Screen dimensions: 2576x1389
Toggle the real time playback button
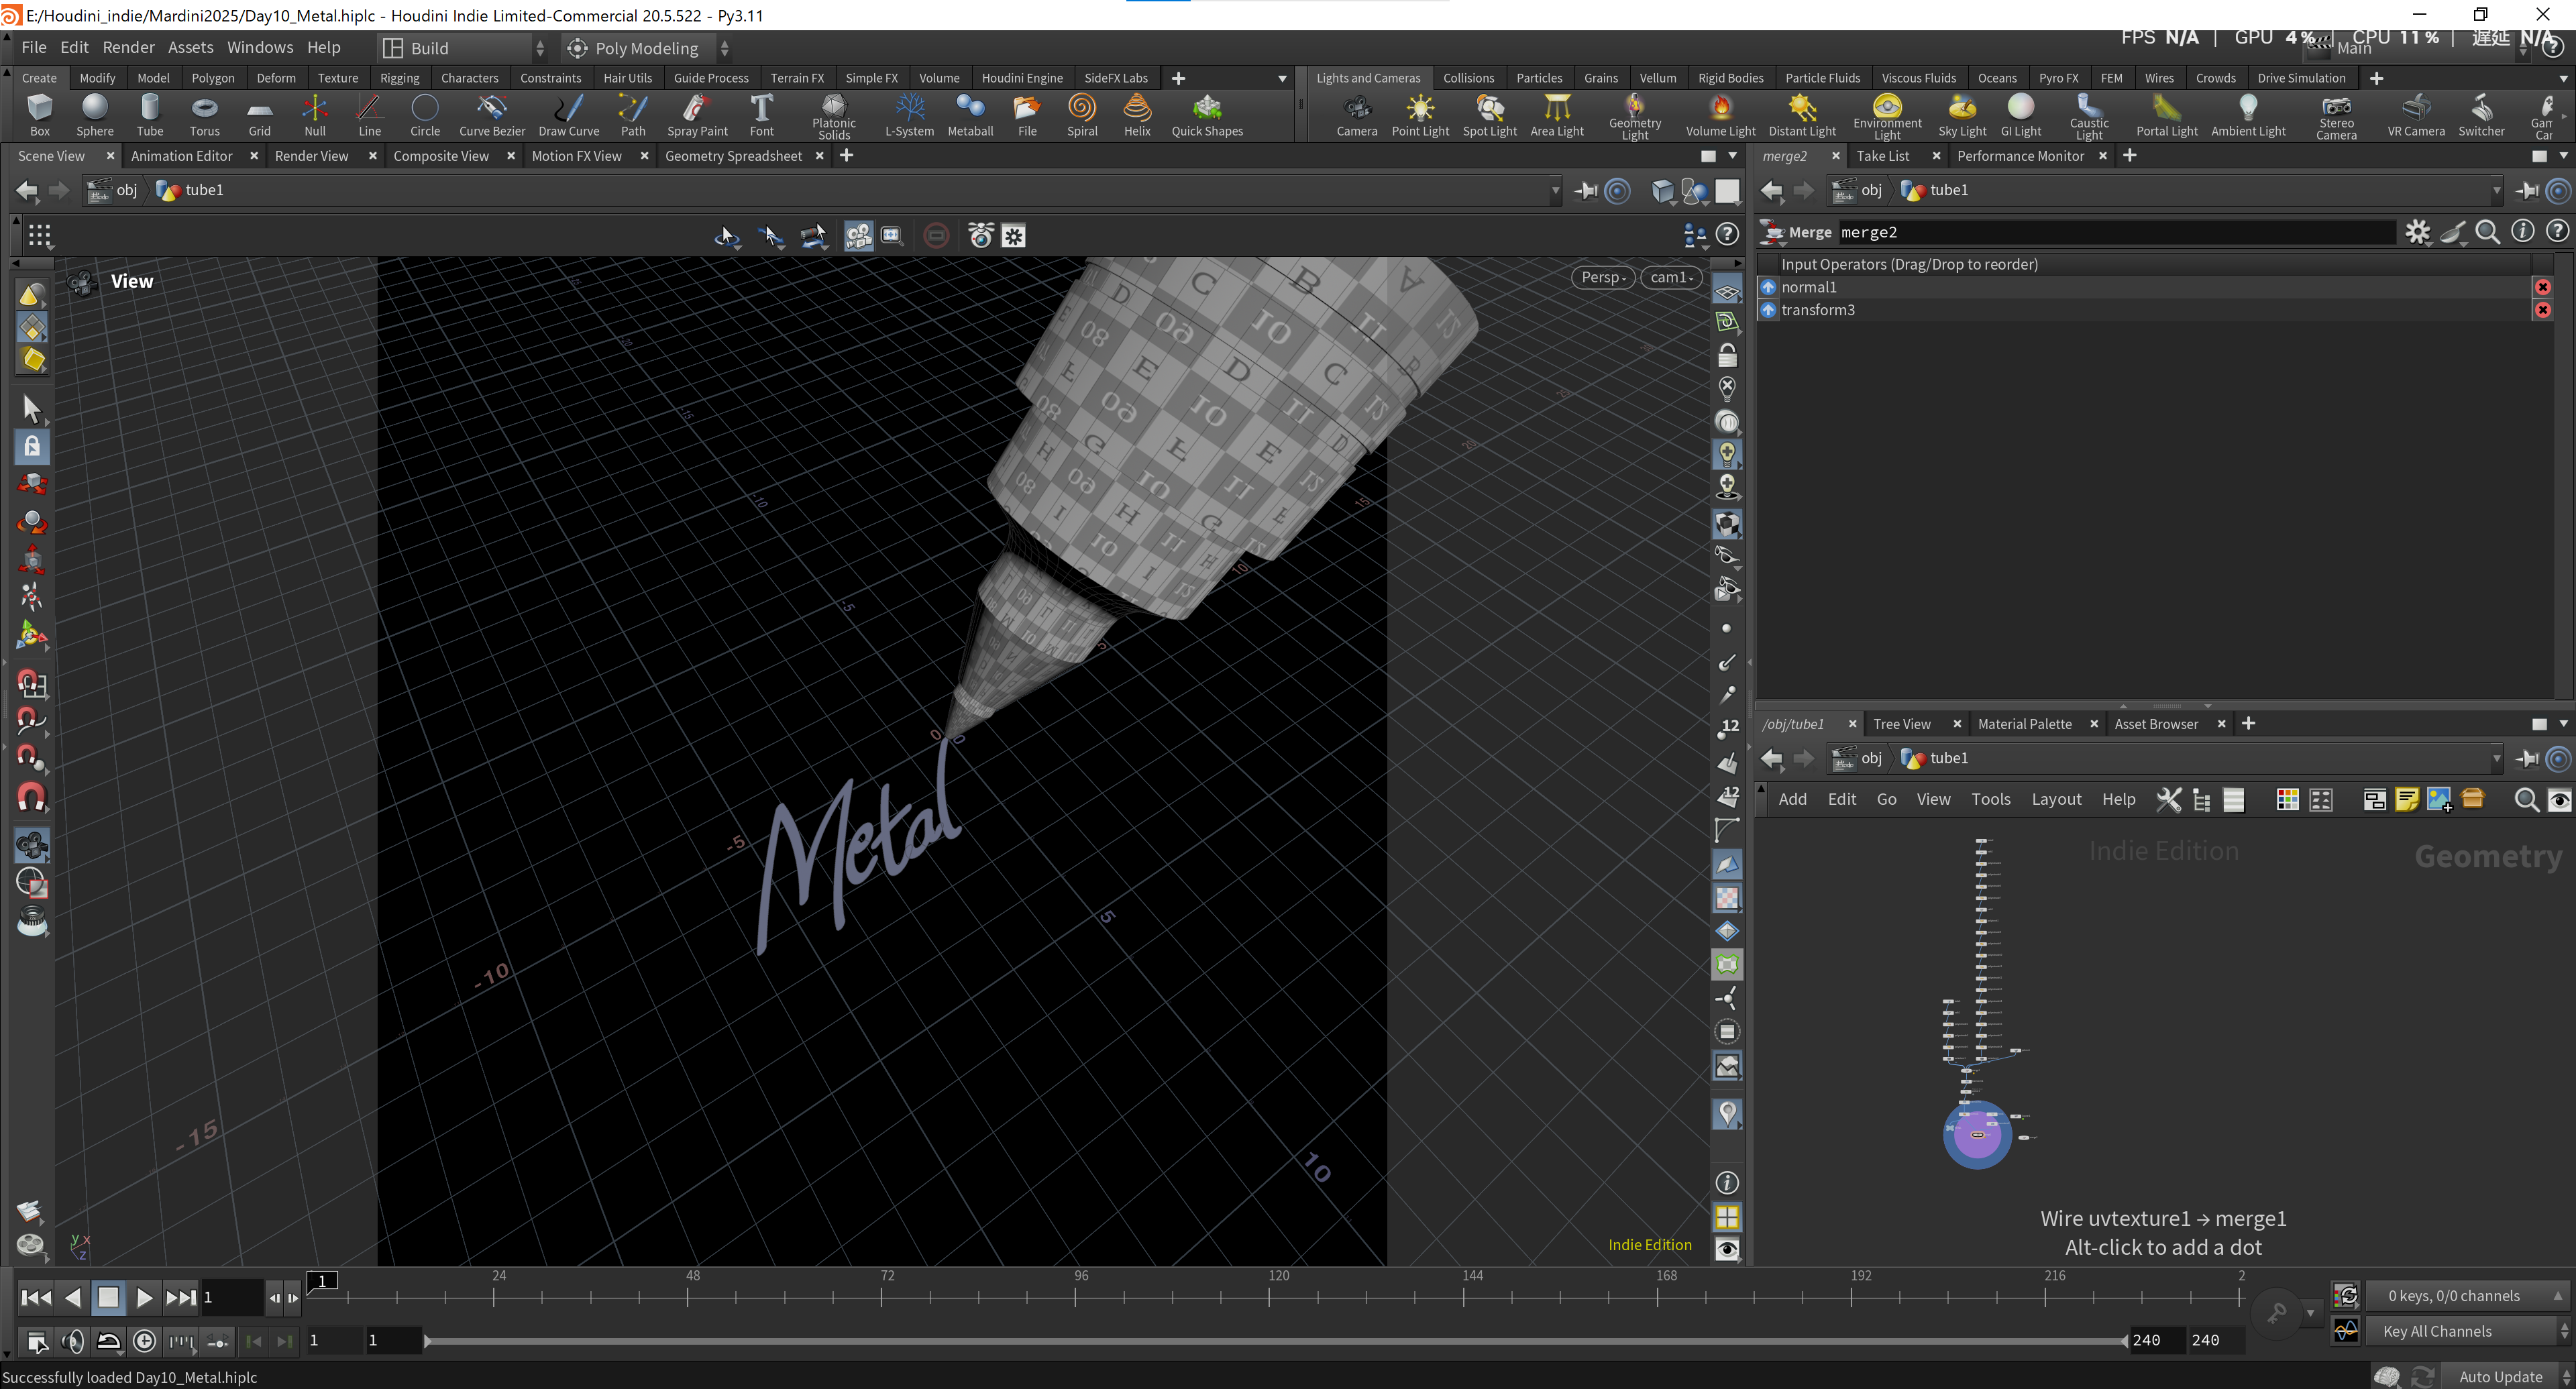[144, 1341]
